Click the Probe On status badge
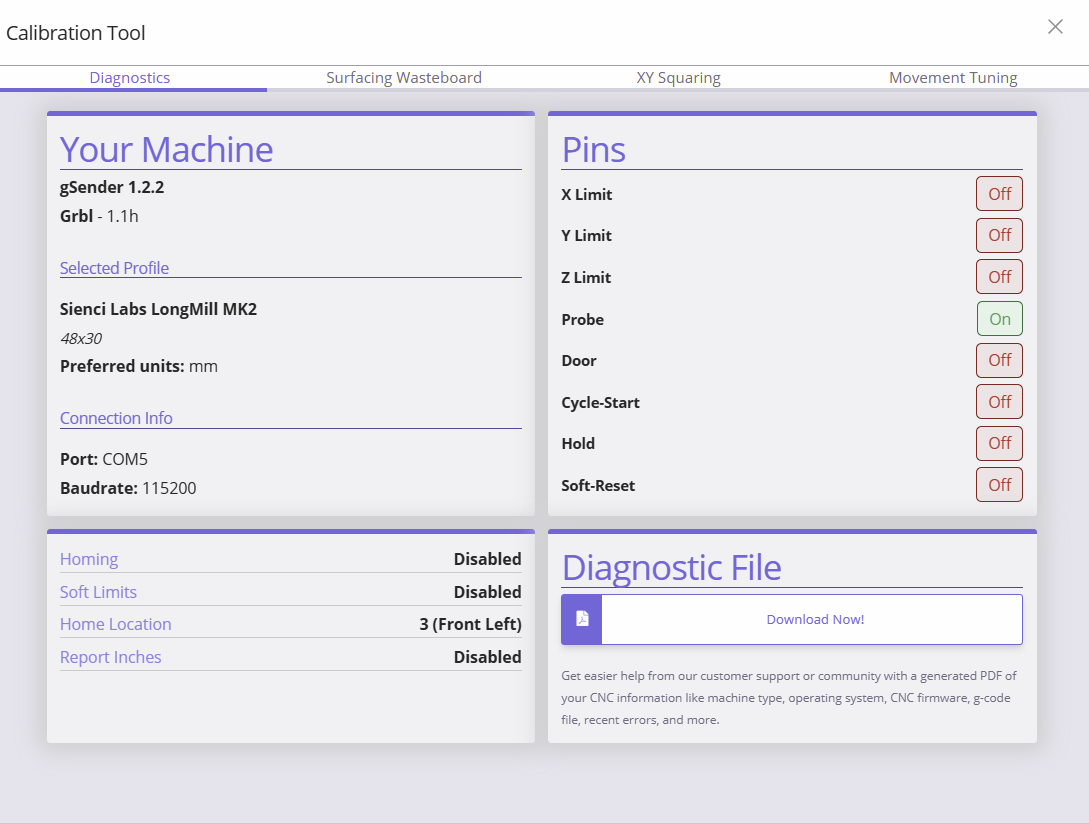The width and height of the screenshot is (1089, 824). [x=999, y=319]
